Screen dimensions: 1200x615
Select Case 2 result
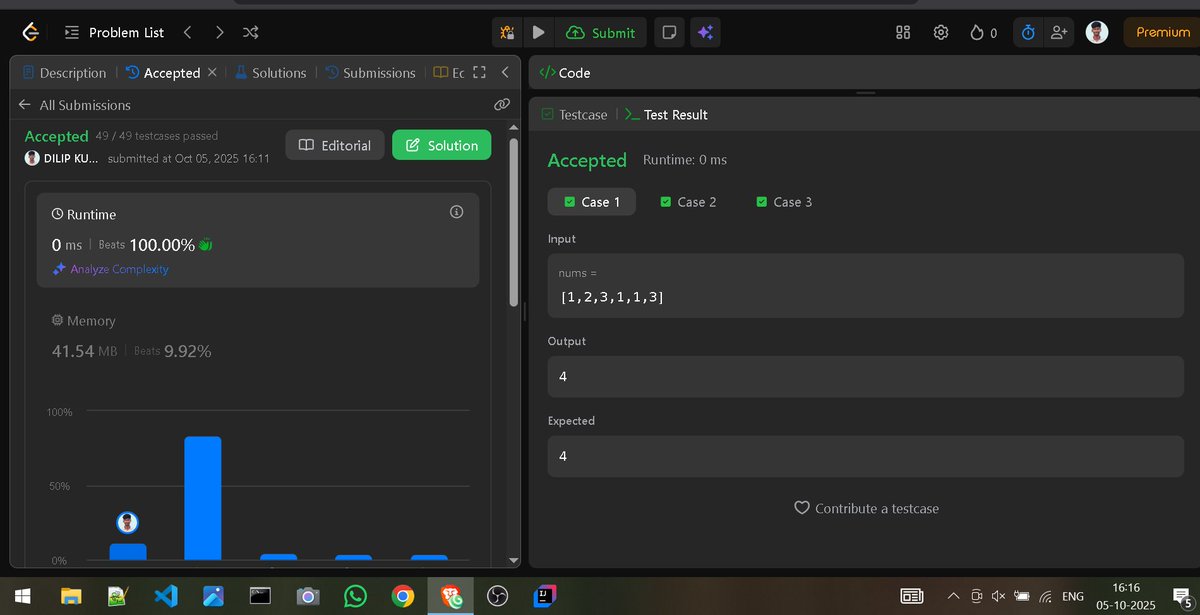coord(689,202)
